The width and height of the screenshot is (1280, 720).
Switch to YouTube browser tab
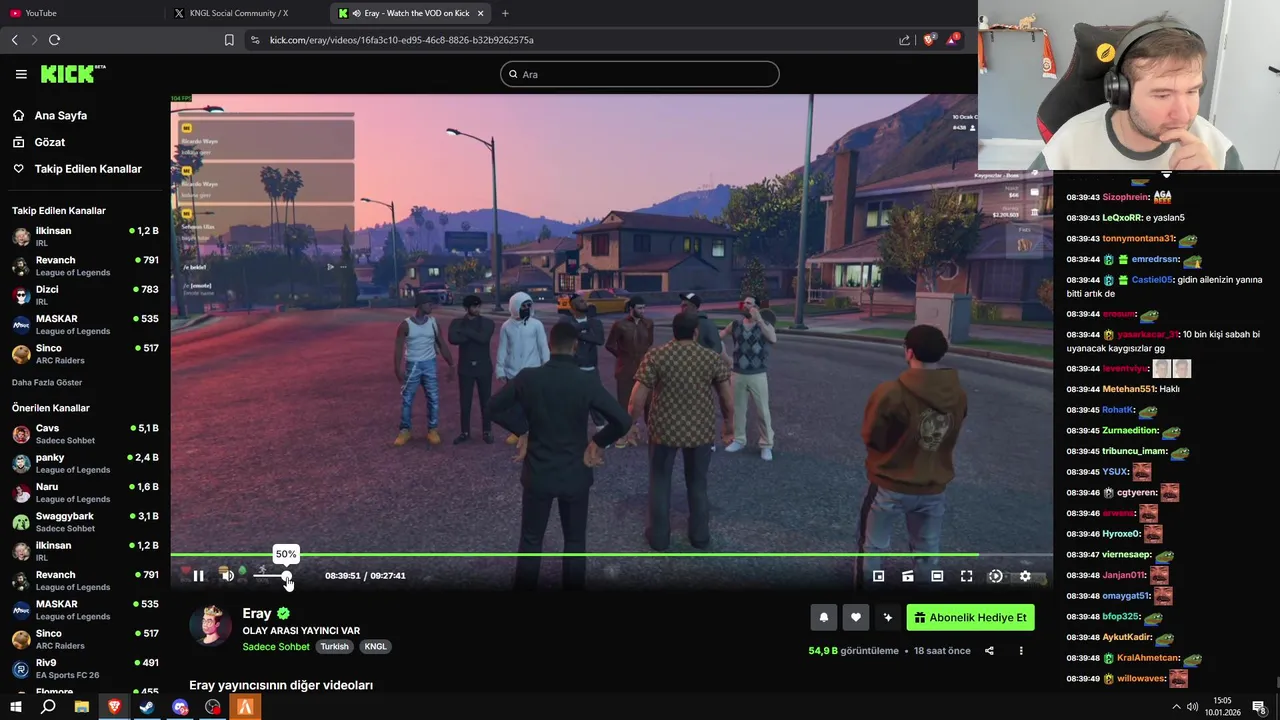(x=82, y=13)
